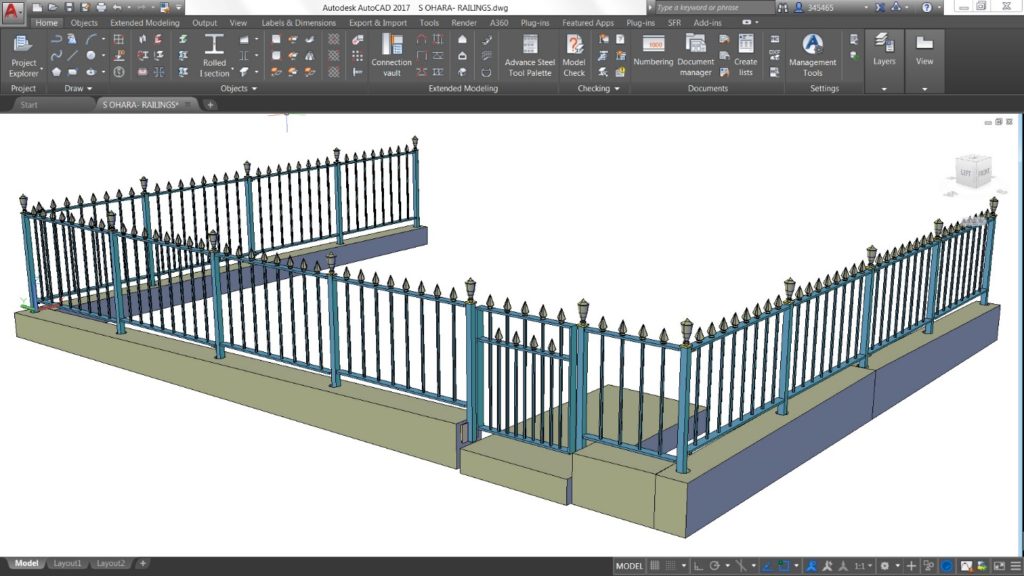Open Management Tools in Settings
Viewport: 1024px width, 576px height.
812,55
